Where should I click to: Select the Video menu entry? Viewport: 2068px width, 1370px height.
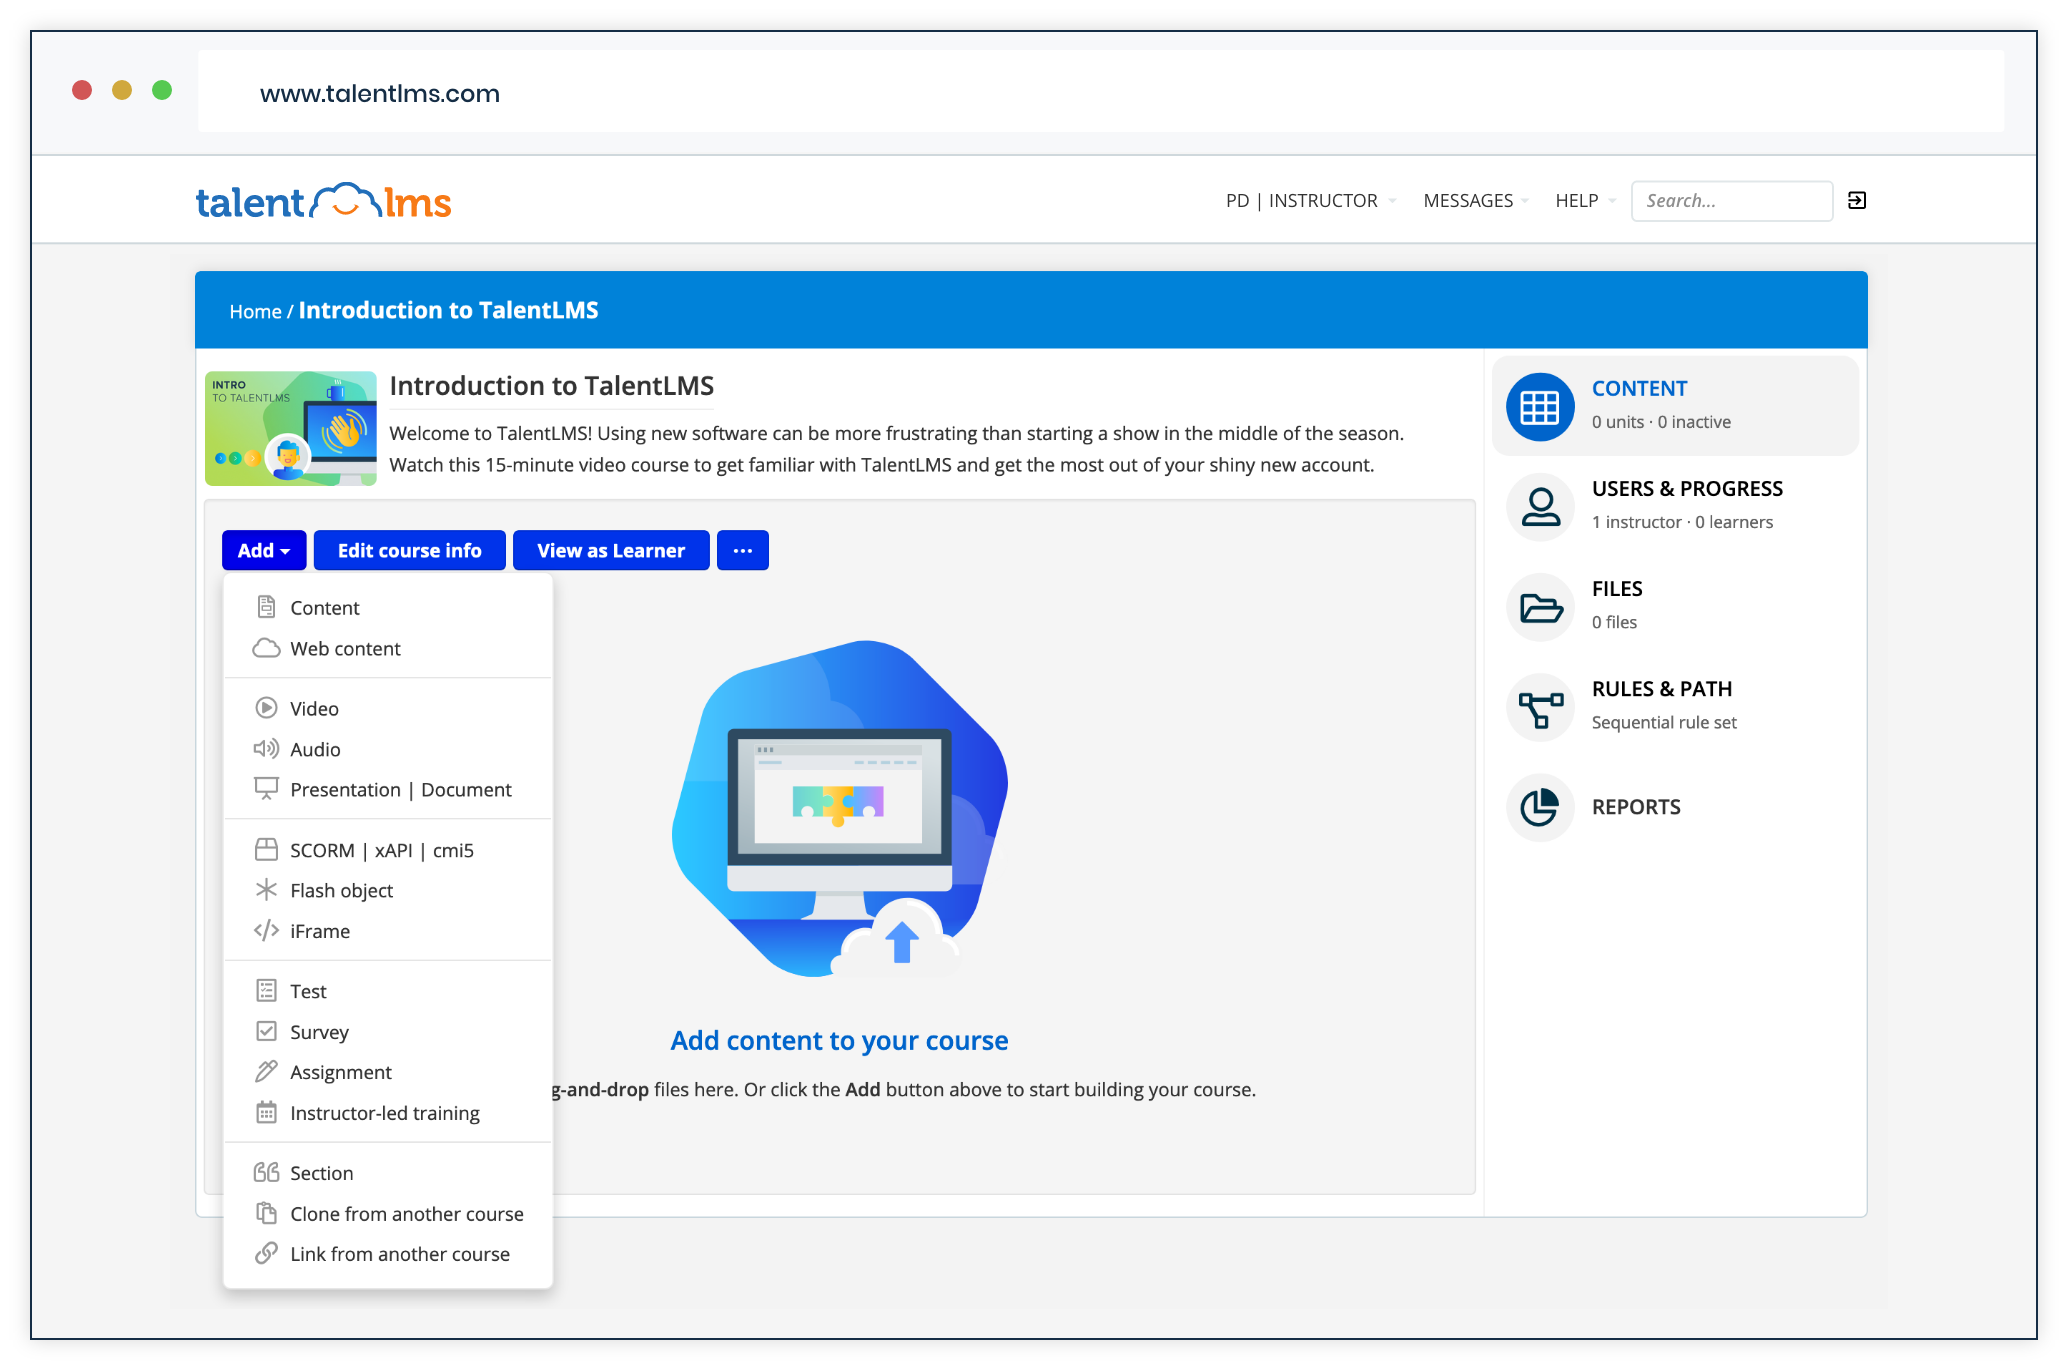[x=388, y=708]
